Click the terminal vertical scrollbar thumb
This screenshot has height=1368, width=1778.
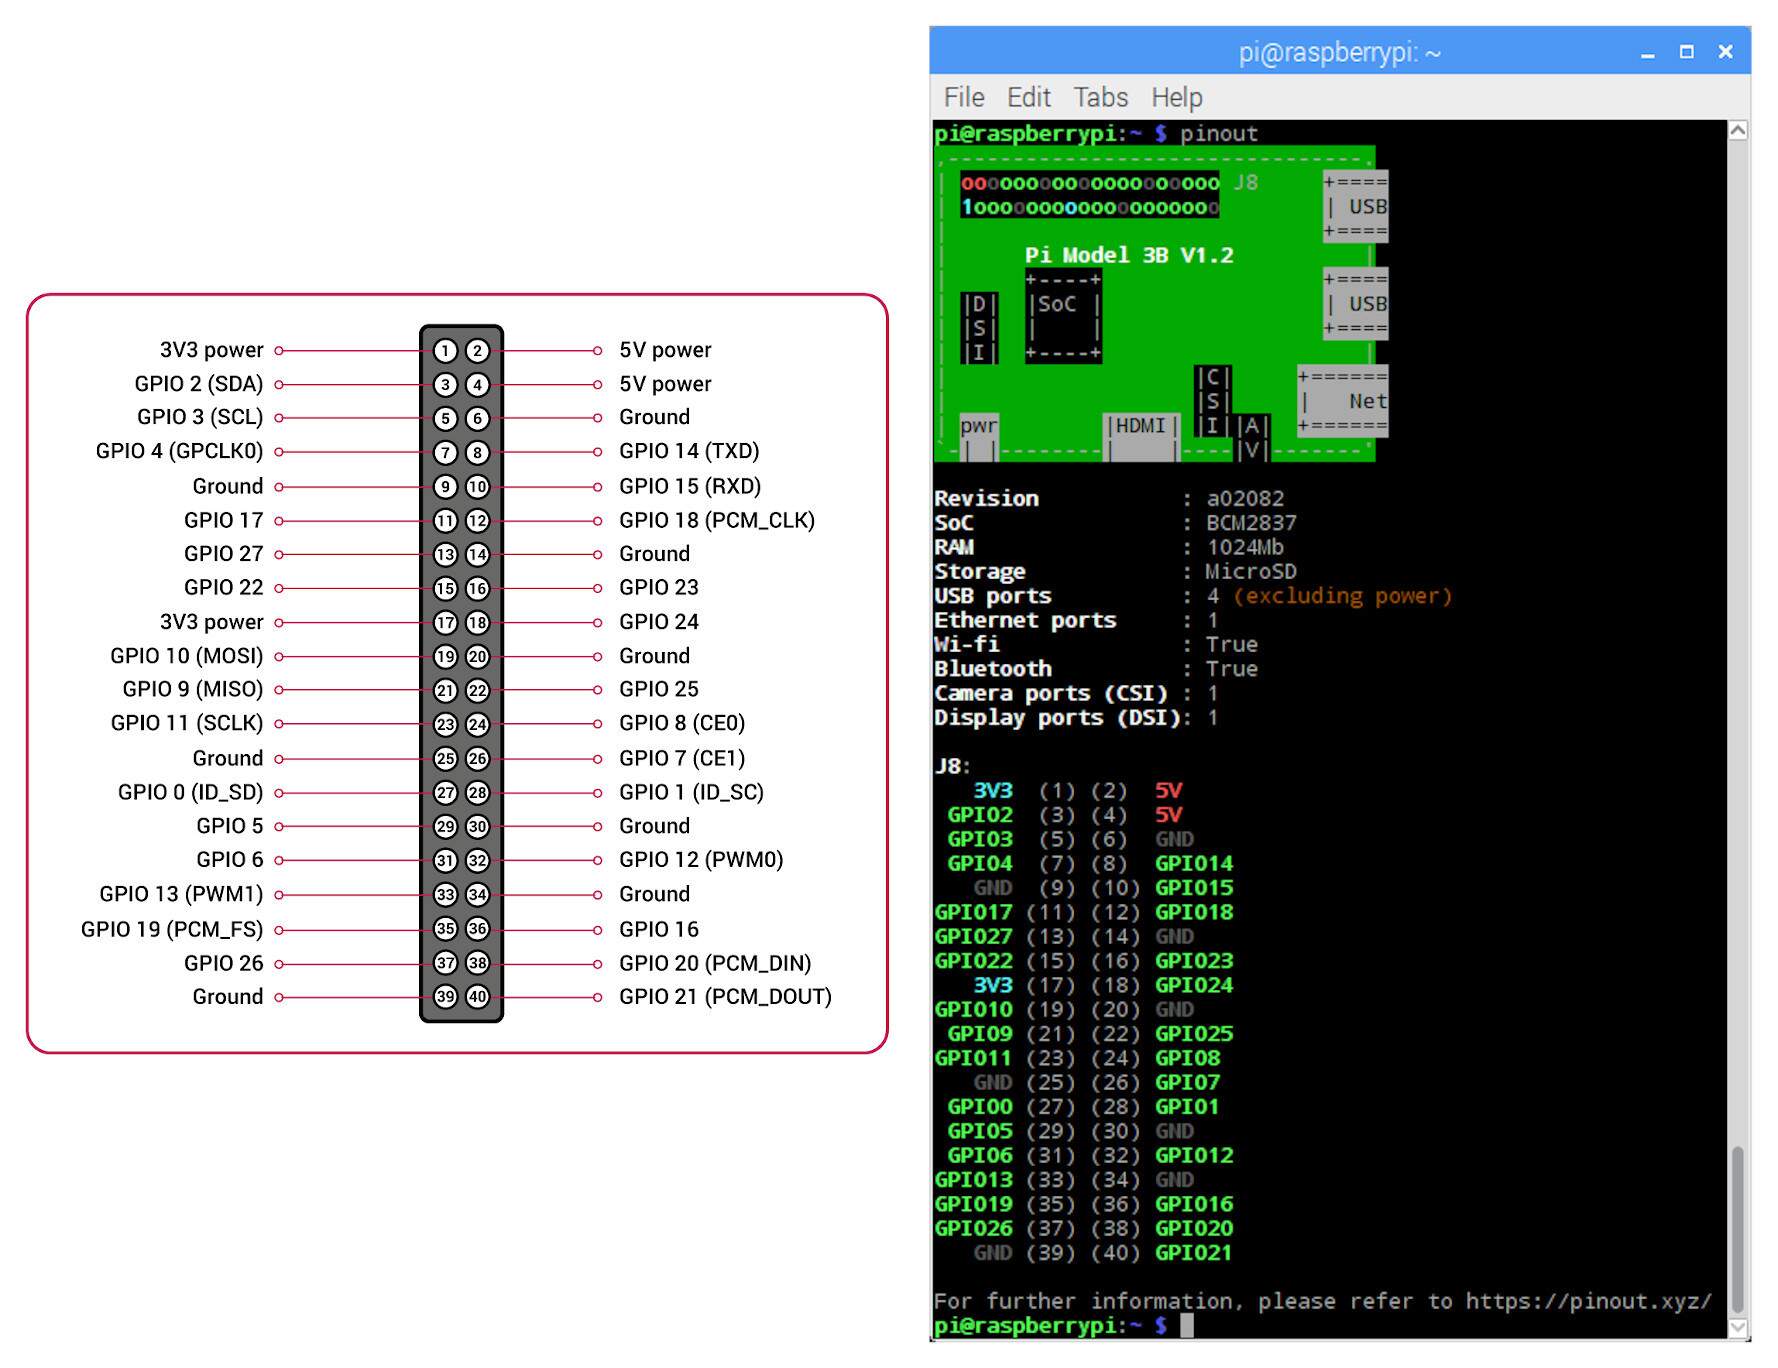(x=1738, y=1229)
